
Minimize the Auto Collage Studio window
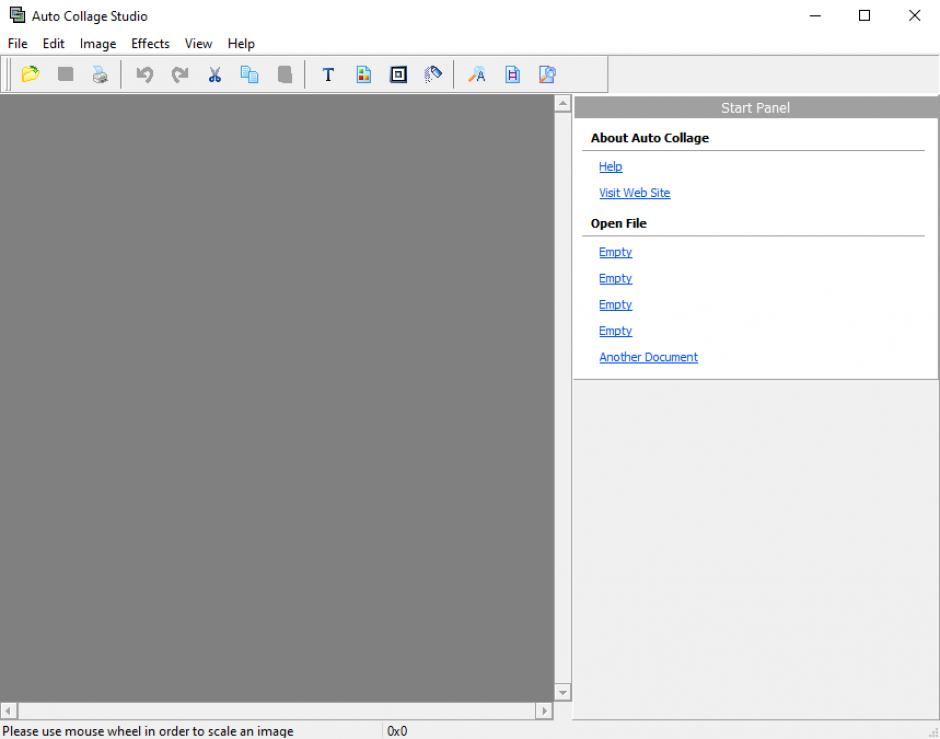[815, 16]
